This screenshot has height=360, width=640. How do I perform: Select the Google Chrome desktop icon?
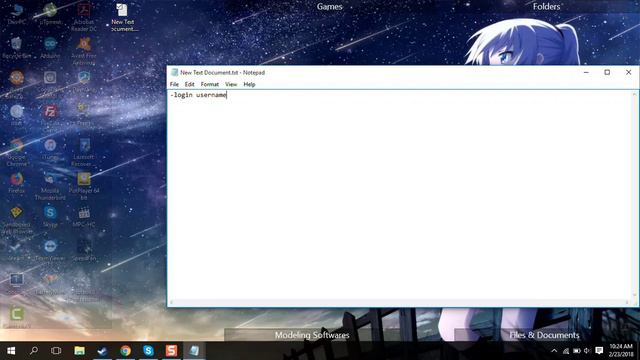[x=16, y=152]
